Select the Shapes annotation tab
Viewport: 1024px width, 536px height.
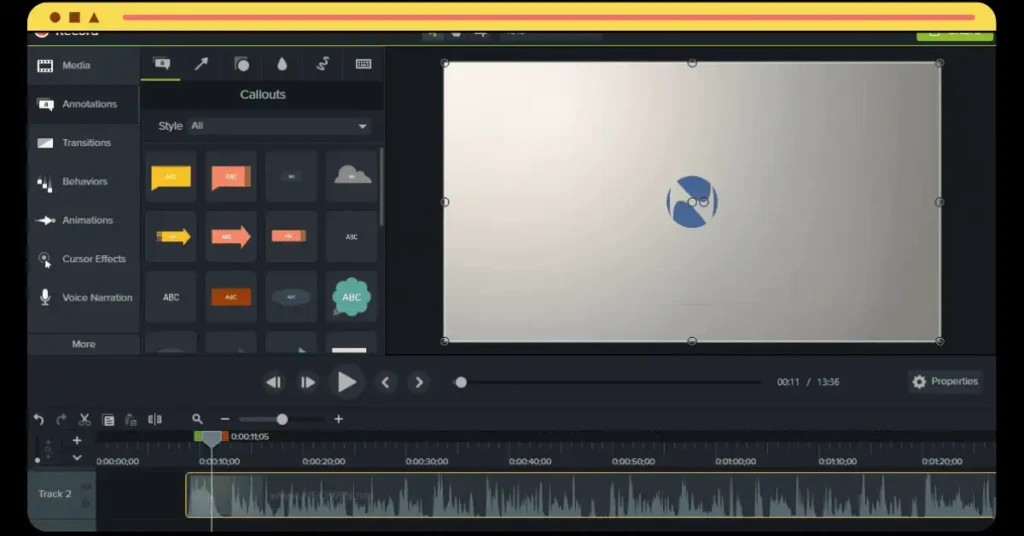[x=242, y=63]
